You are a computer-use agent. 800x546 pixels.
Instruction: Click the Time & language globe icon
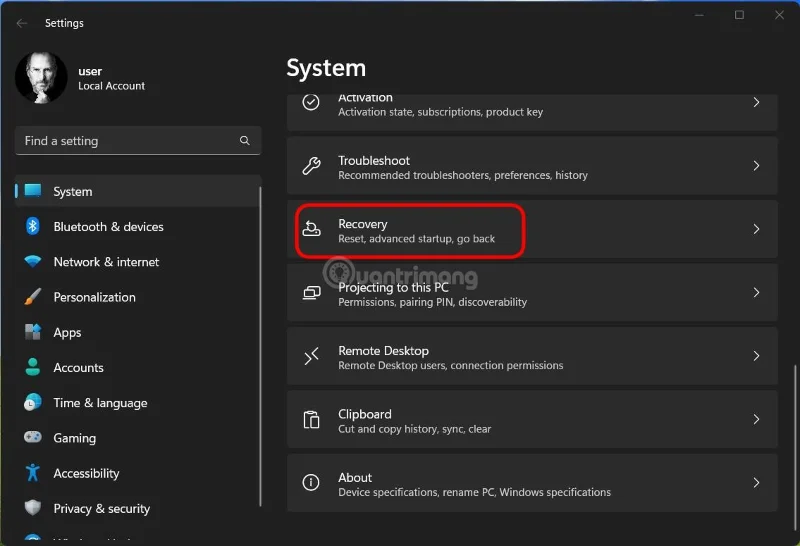point(33,402)
